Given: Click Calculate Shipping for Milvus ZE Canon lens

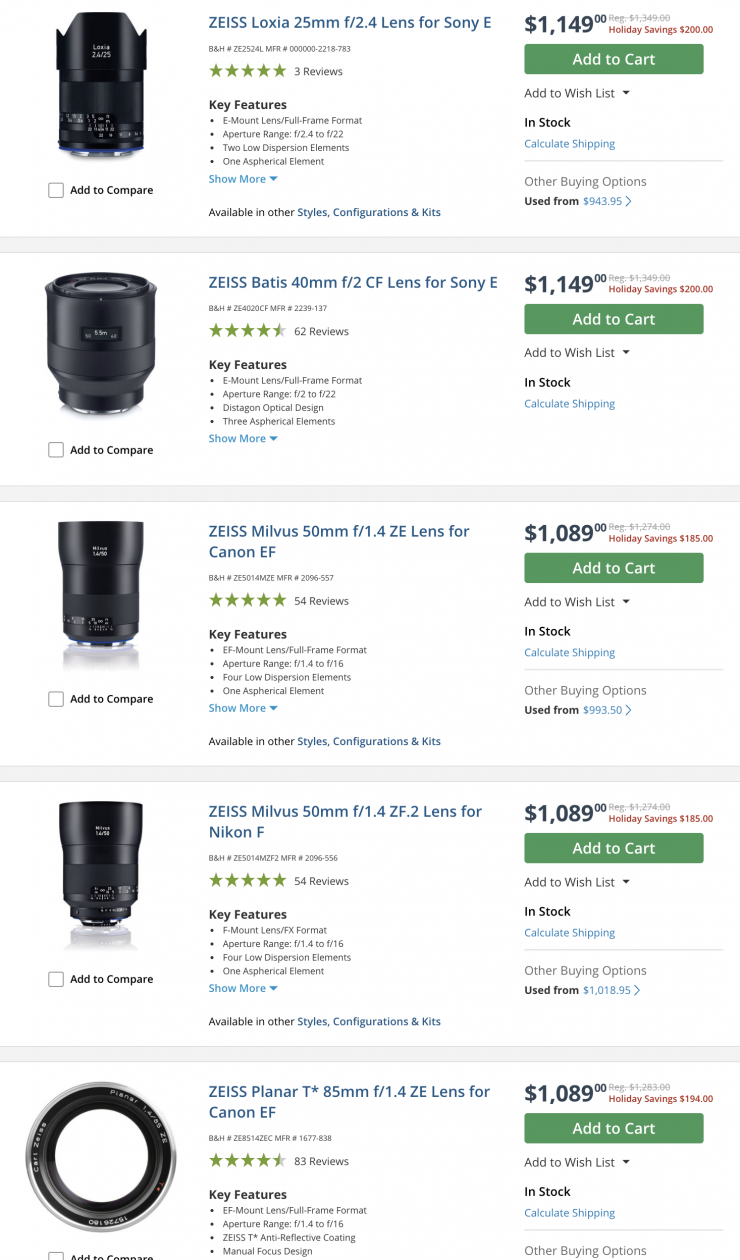Looking at the screenshot, I should point(569,653).
